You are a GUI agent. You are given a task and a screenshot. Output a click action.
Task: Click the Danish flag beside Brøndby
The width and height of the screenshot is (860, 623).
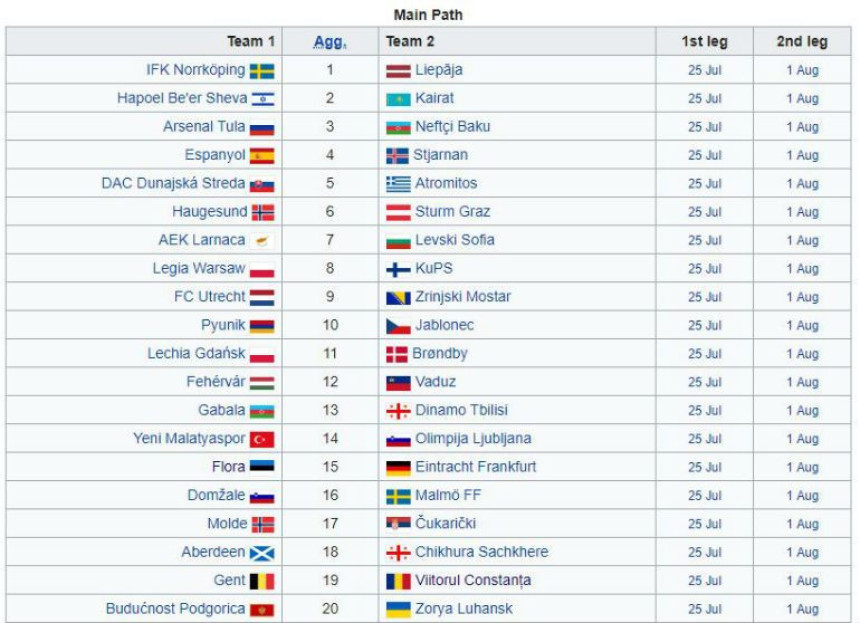(x=397, y=354)
